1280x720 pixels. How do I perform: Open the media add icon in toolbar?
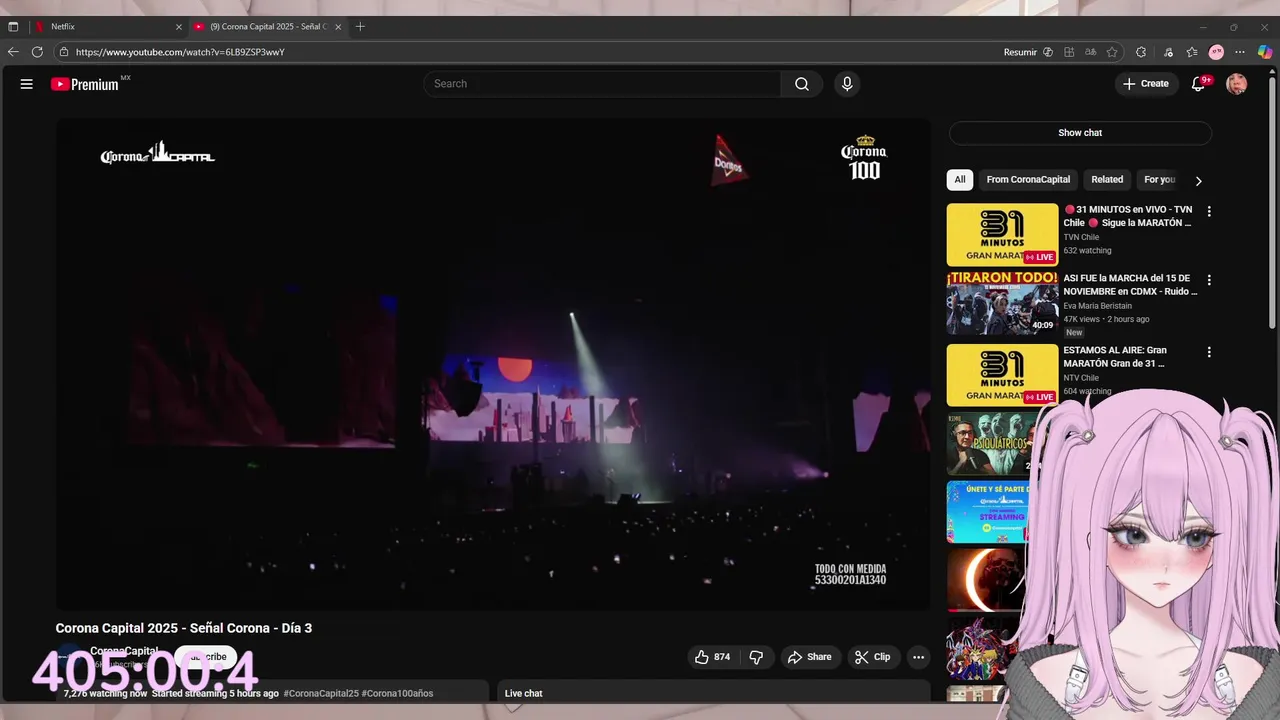[1168, 52]
